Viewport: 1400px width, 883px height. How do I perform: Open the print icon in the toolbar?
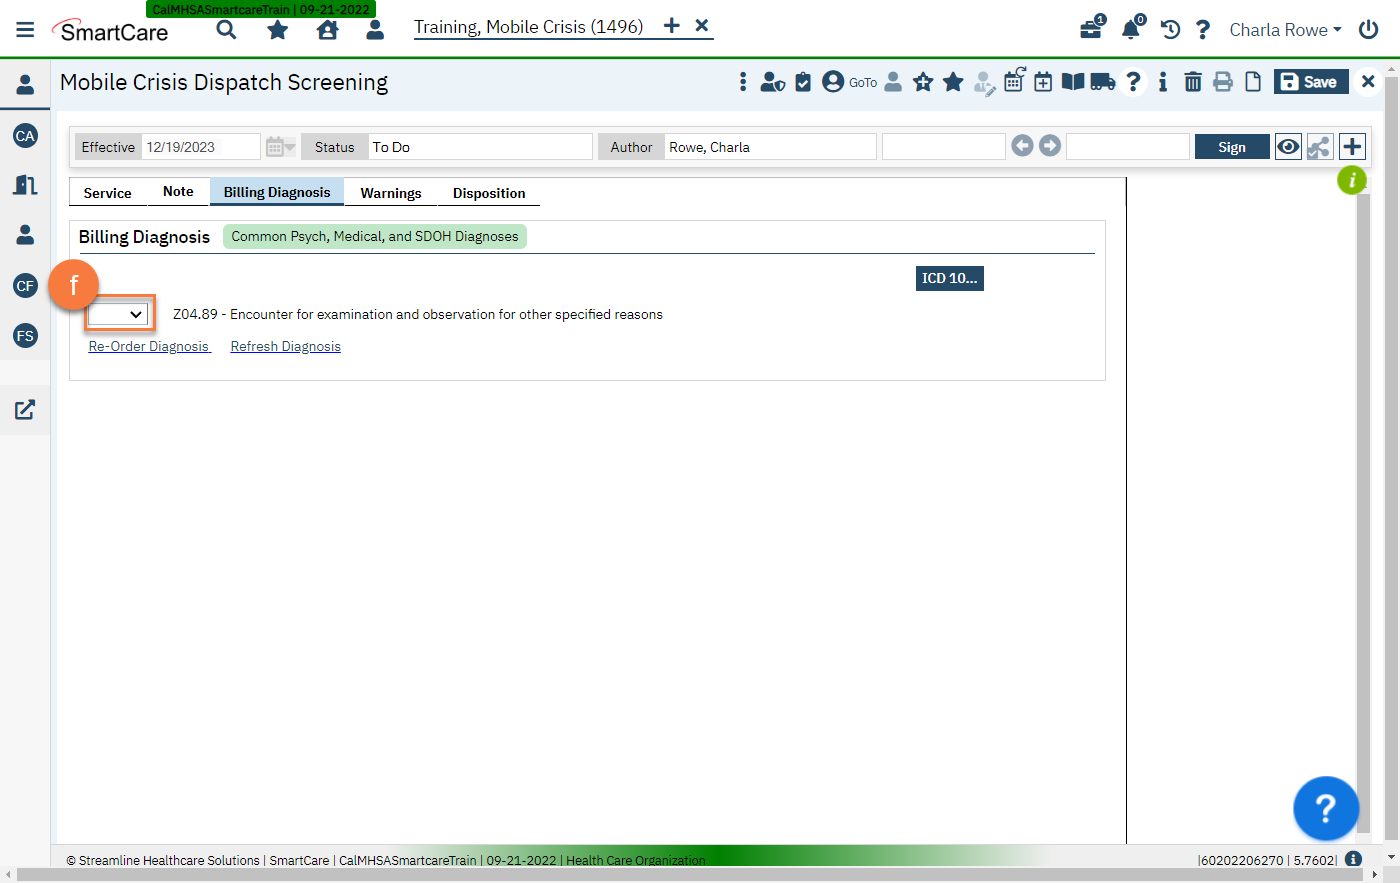tap(1223, 81)
